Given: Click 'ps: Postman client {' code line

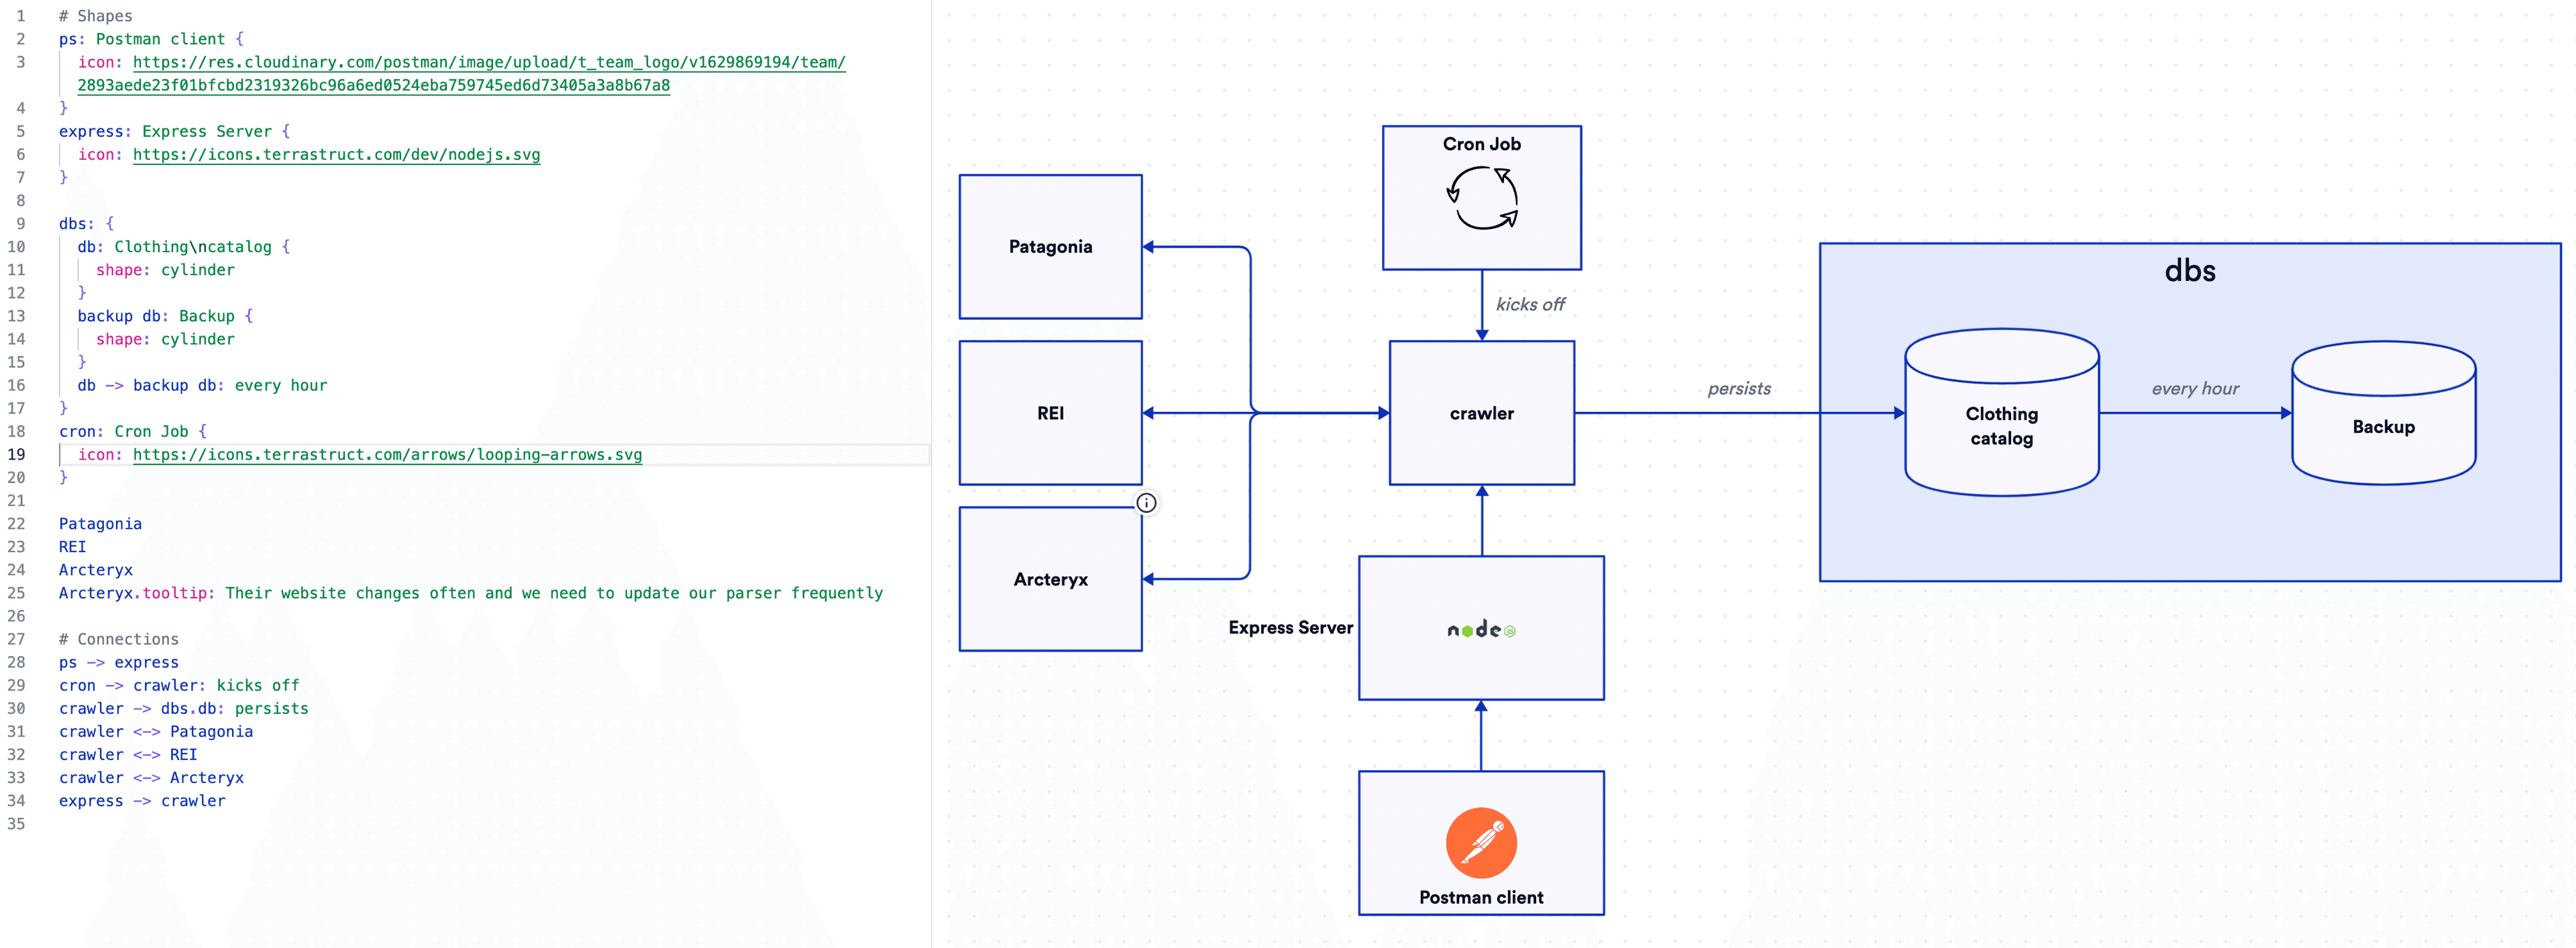Looking at the screenshot, I should [x=151, y=39].
